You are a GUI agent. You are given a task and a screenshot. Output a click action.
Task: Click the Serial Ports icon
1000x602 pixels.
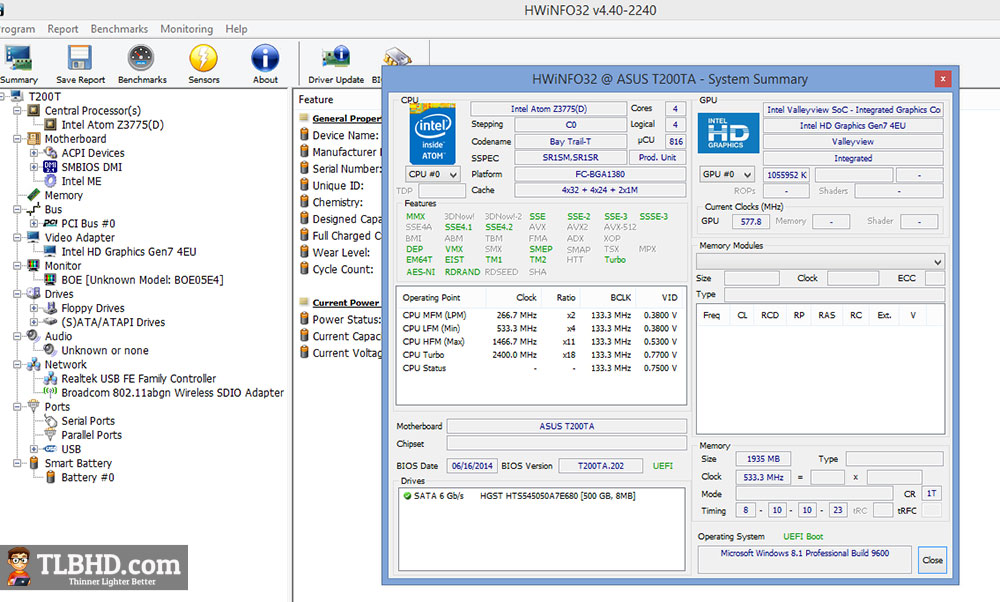[x=50, y=421]
